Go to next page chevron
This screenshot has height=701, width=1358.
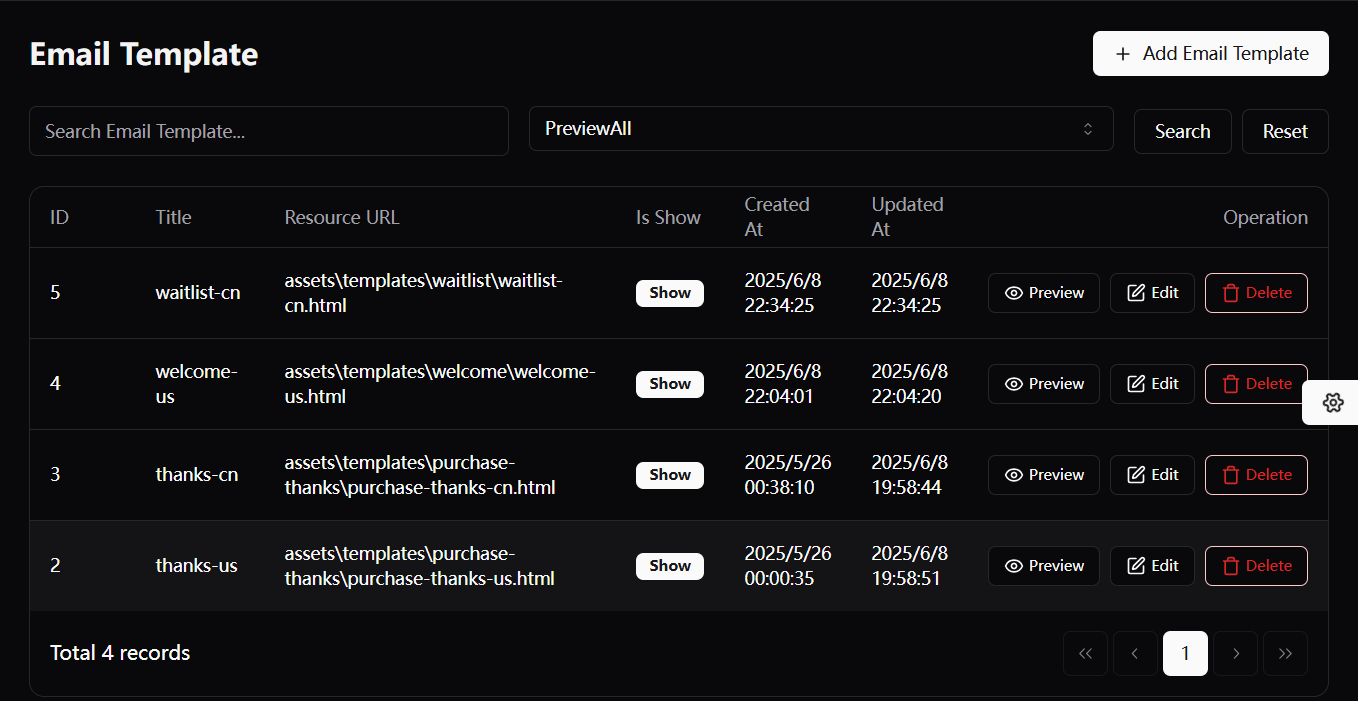tap(1236, 654)
